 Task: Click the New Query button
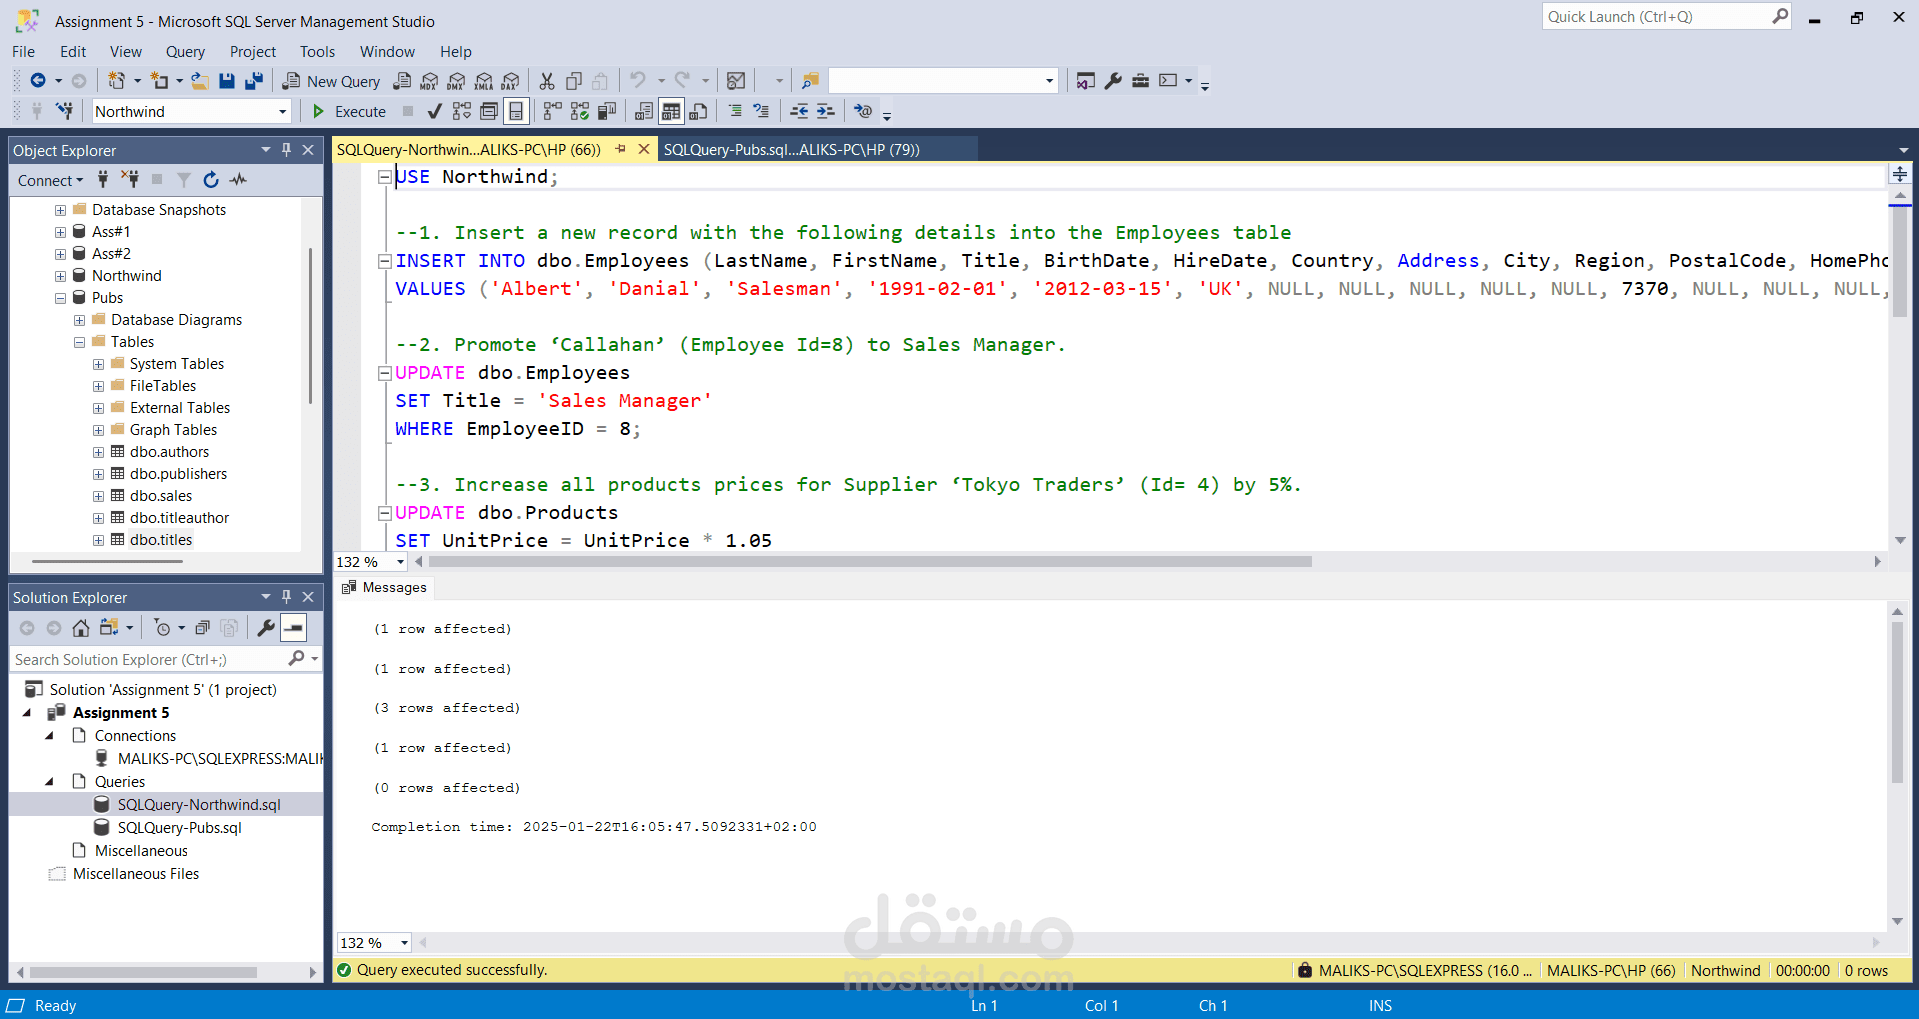click(x=331, y=81)
